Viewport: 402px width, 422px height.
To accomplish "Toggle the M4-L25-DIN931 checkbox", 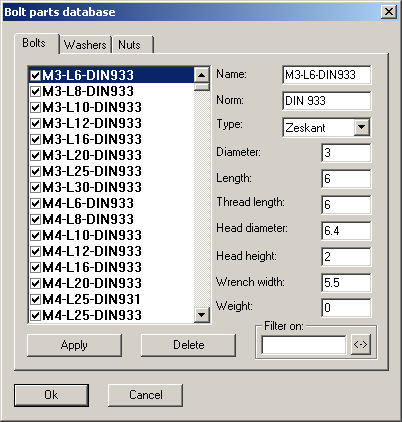I will click(x=35, y=299).
